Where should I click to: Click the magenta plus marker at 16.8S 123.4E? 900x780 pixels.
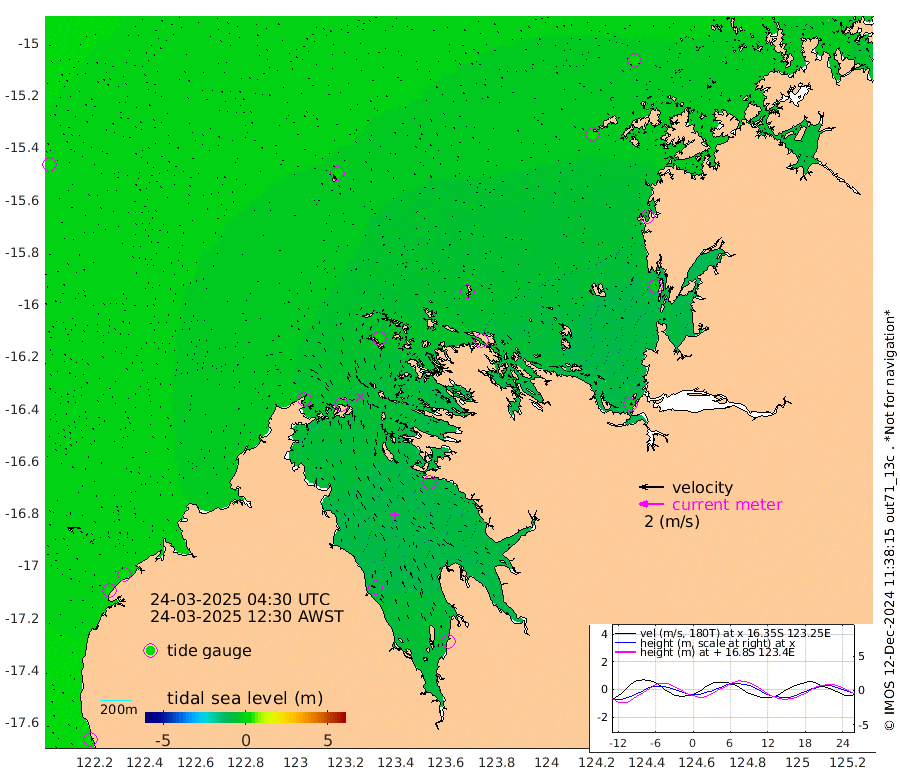394,515
